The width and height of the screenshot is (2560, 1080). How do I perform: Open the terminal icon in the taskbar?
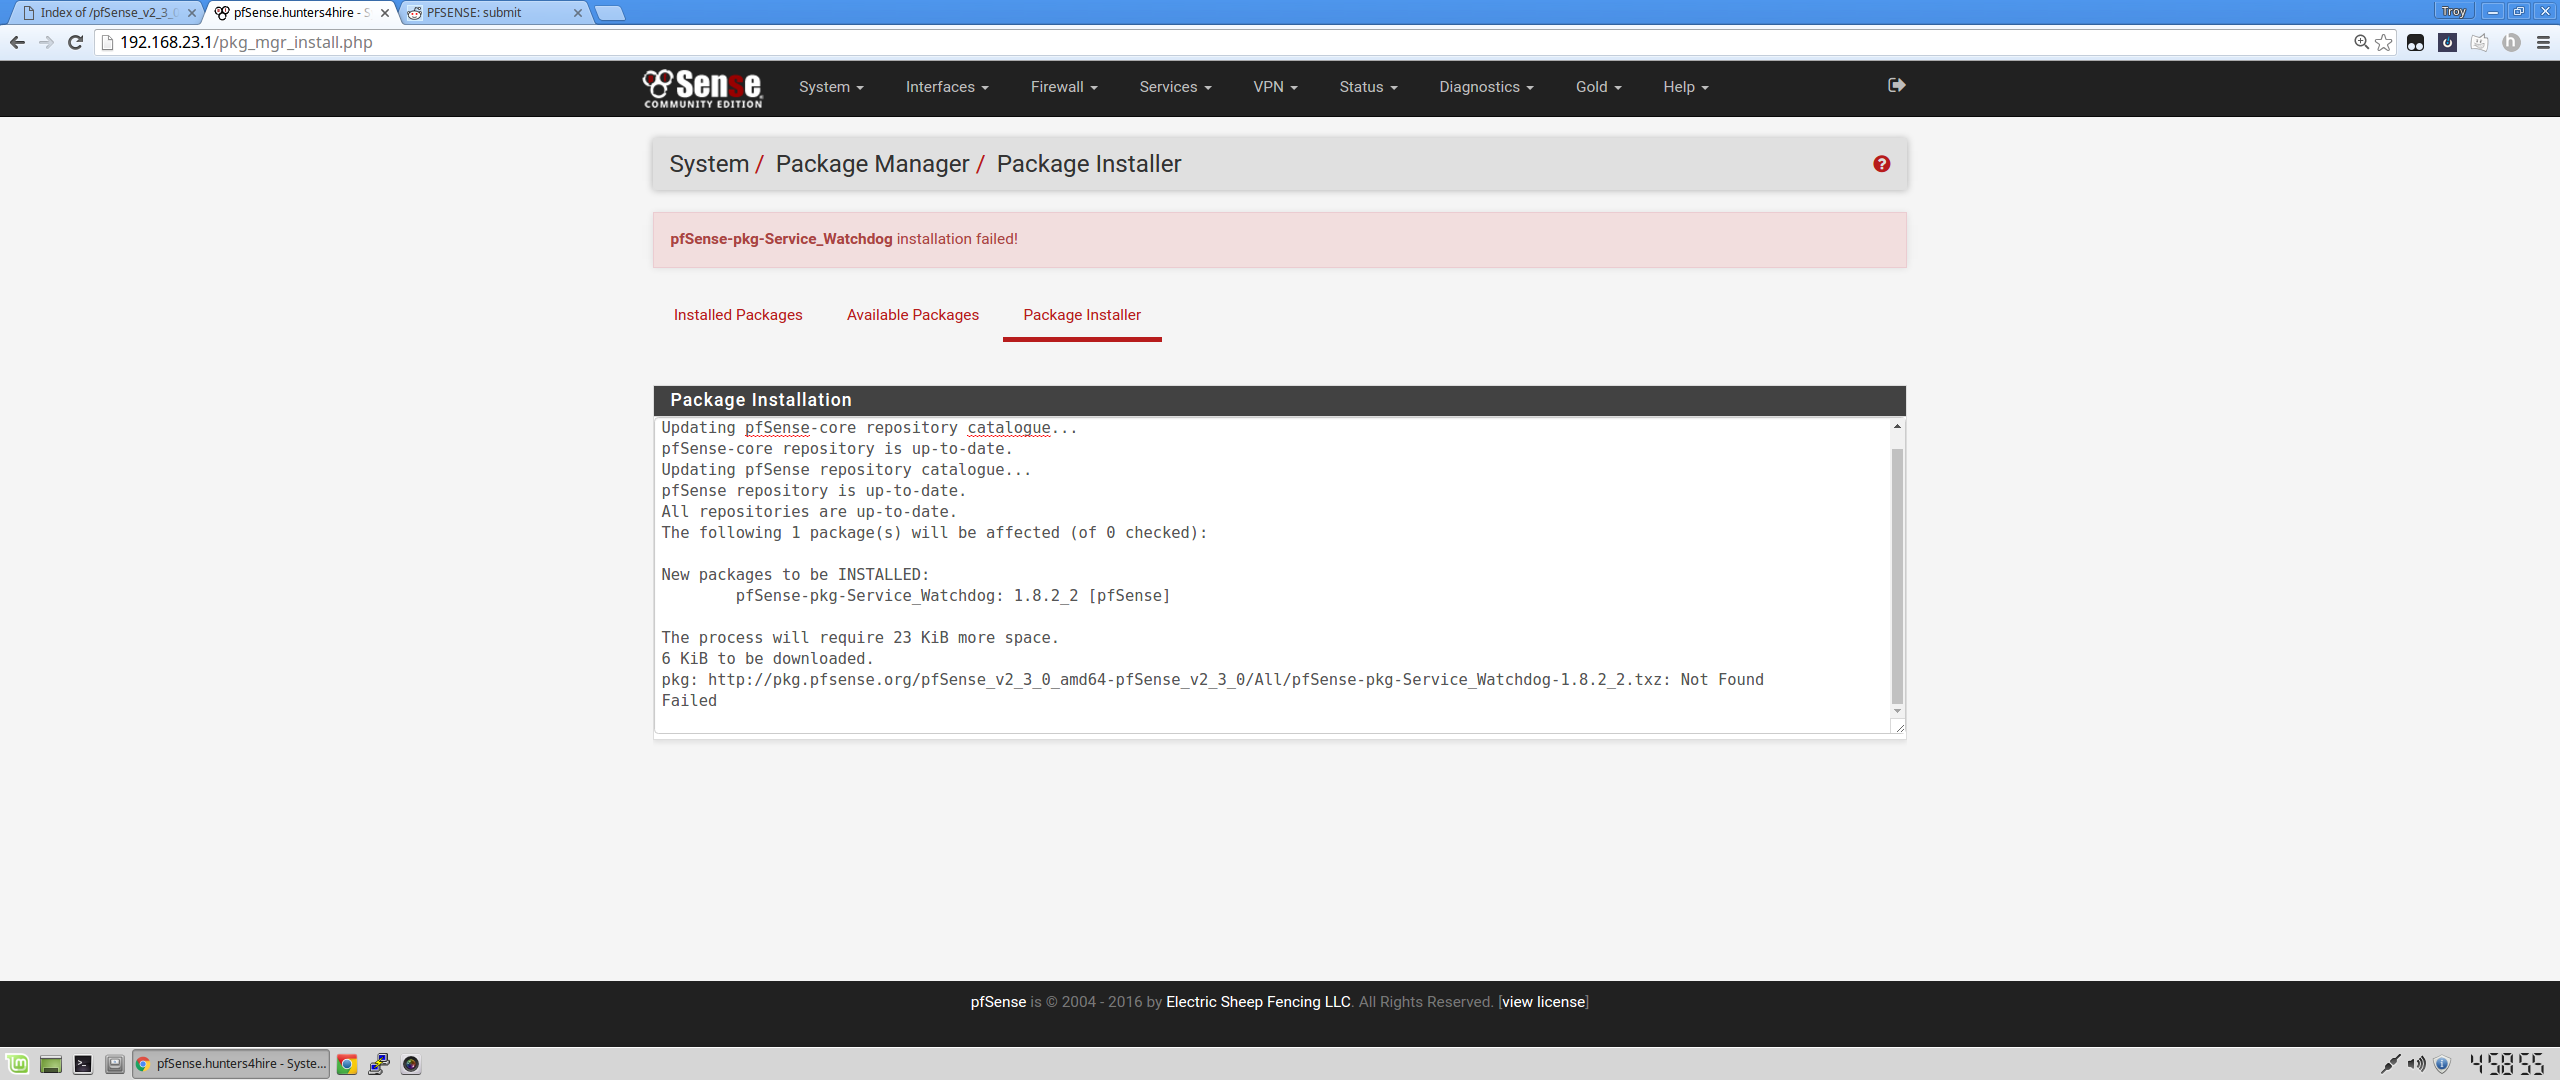click(83, 1064)
